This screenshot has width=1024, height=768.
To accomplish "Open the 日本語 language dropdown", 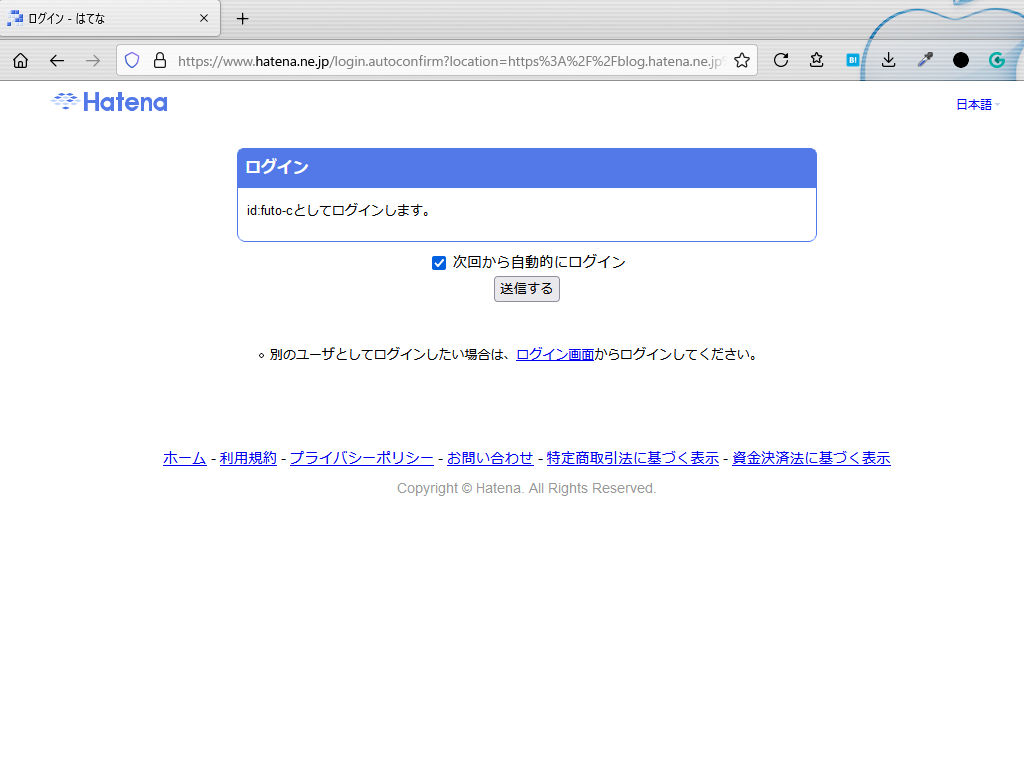I will pos(977,104).
